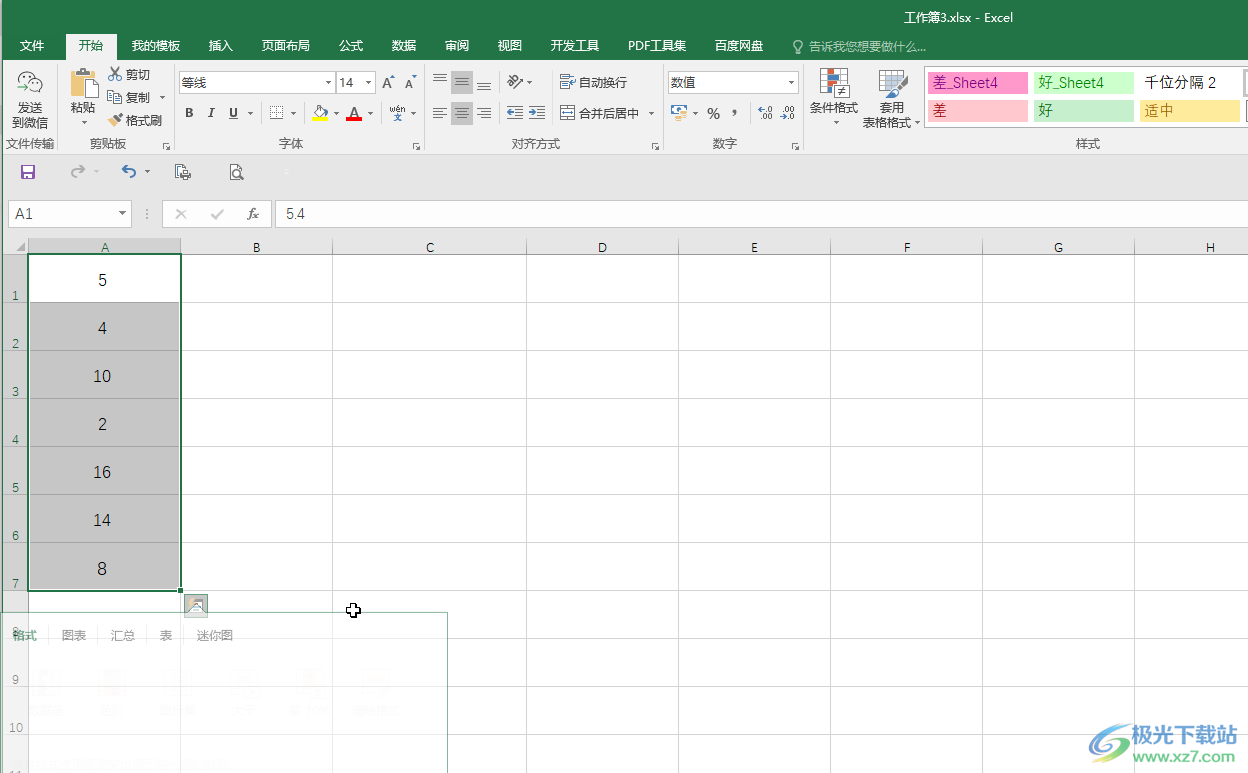This screenshot has width=1248, height=773.
Task: Click the Send to WeChat icon
Action: tap(30, 83)
